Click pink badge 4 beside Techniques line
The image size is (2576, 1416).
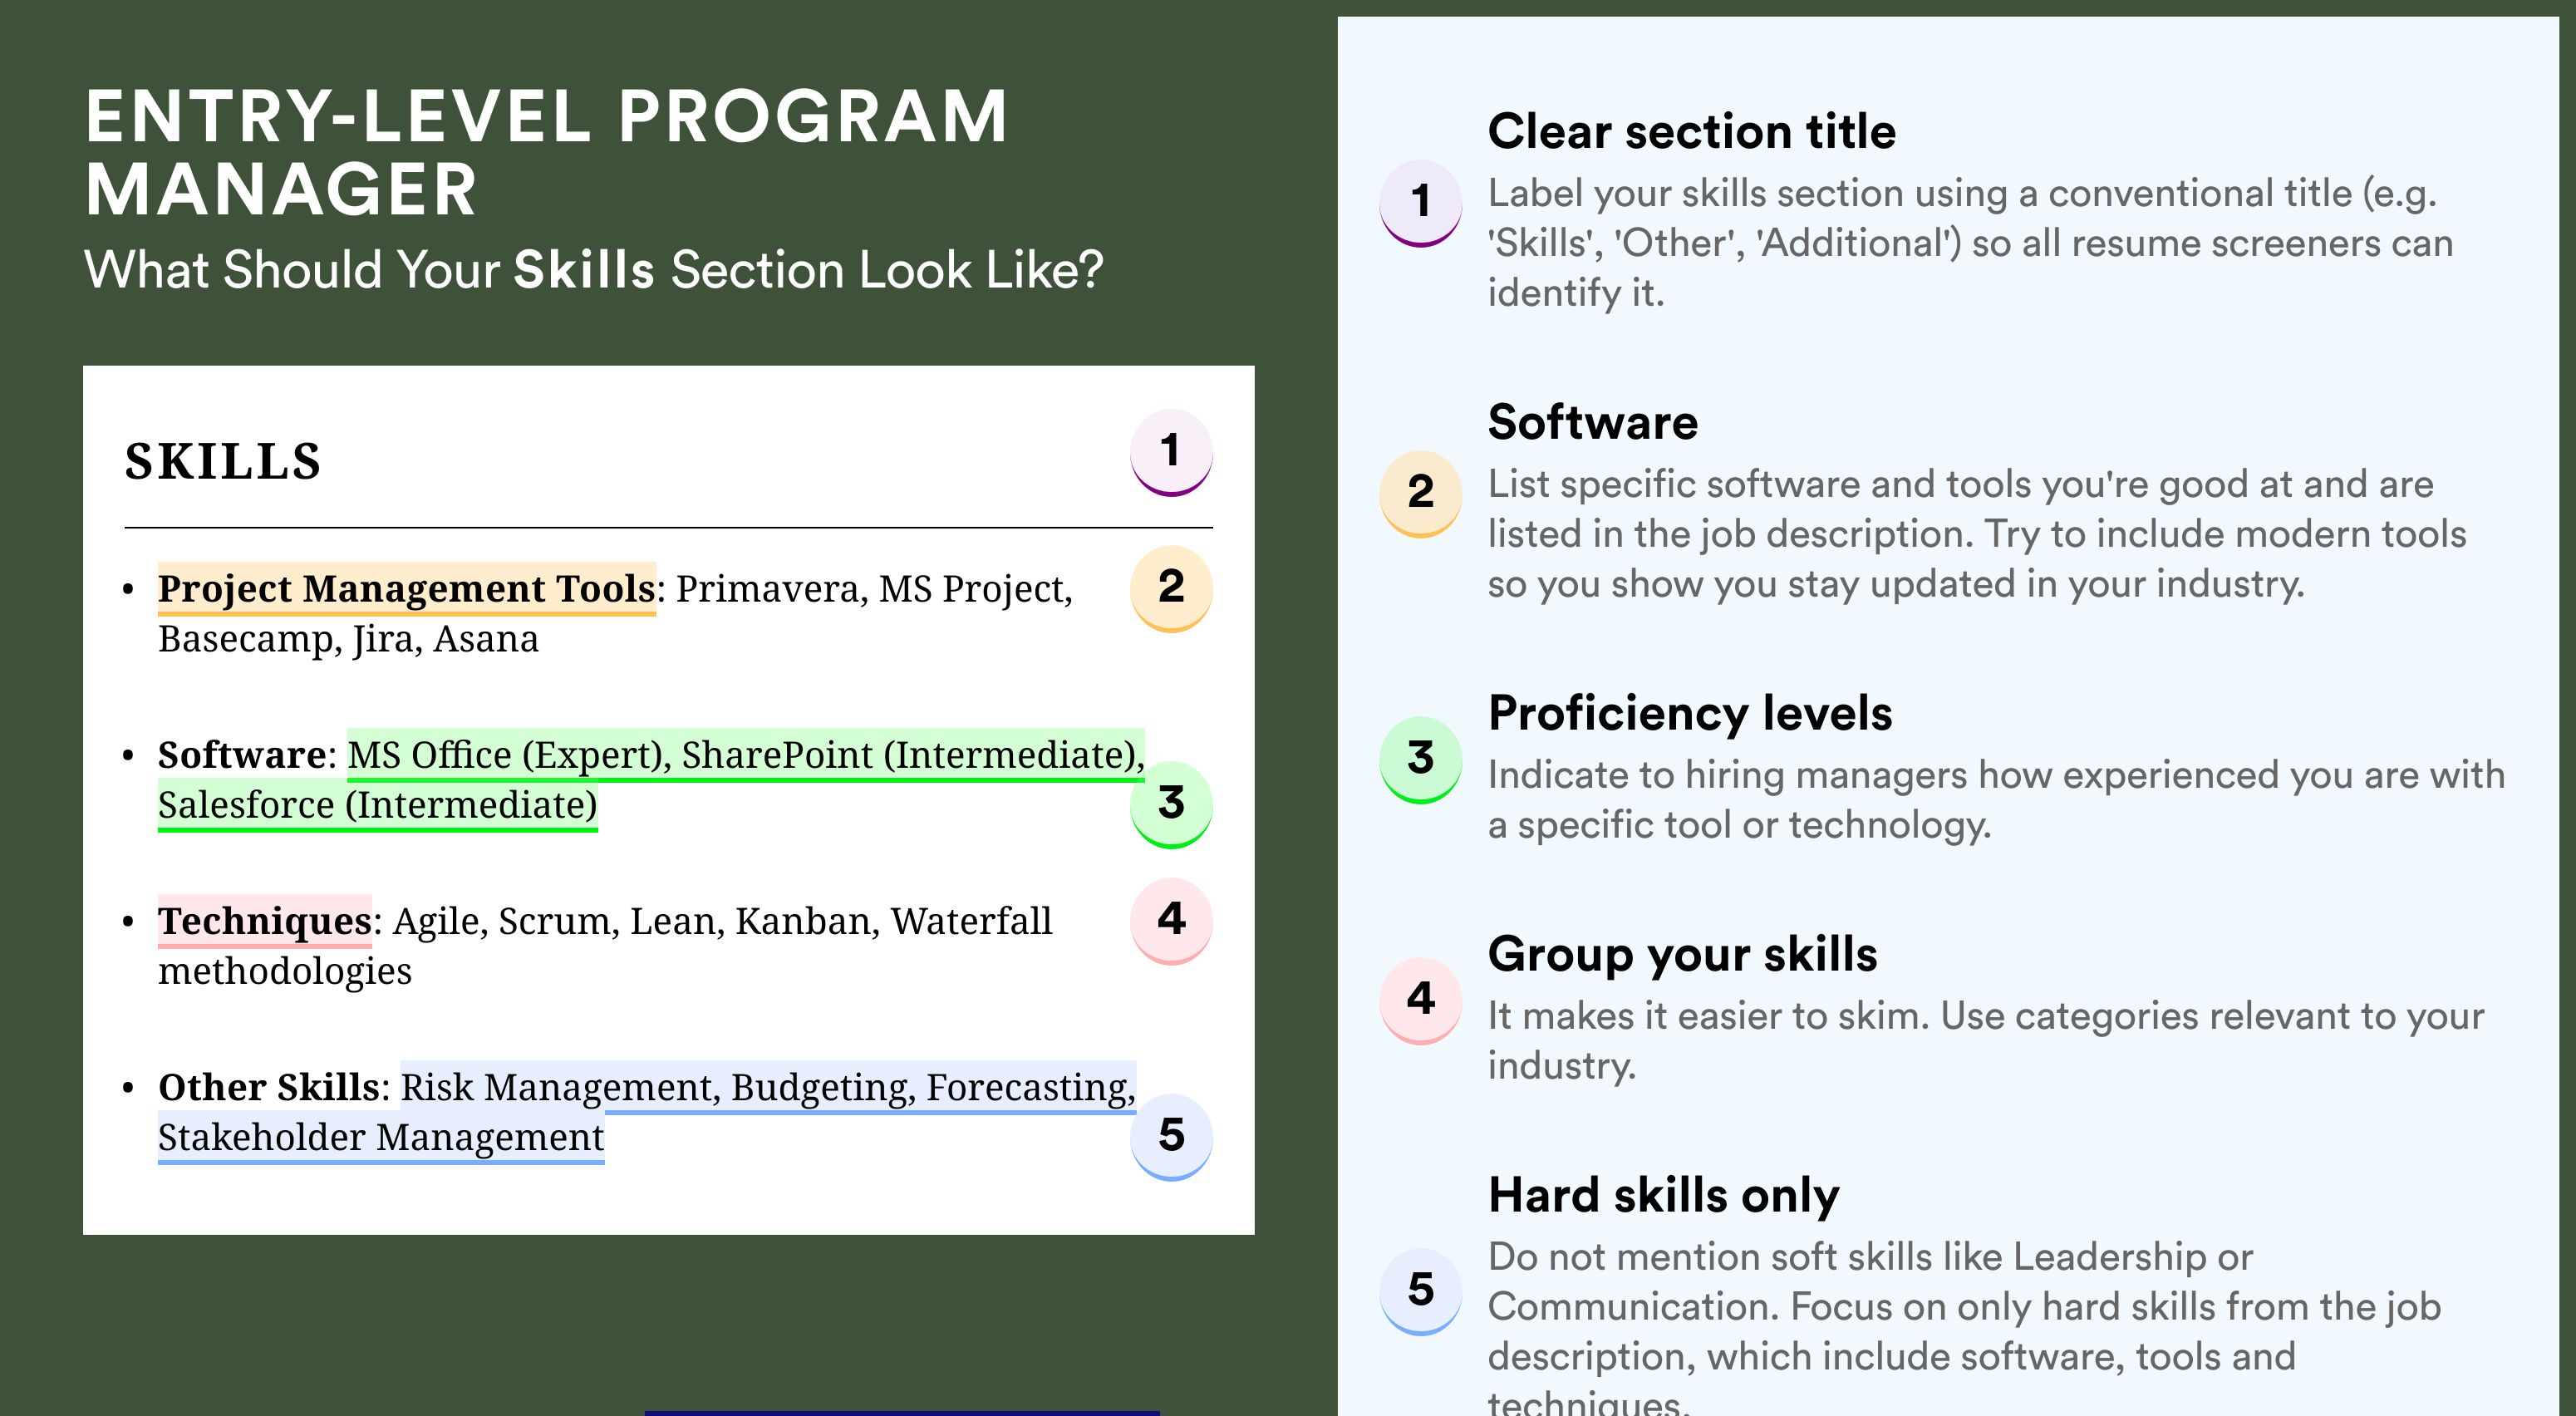tap(1171, 920)
